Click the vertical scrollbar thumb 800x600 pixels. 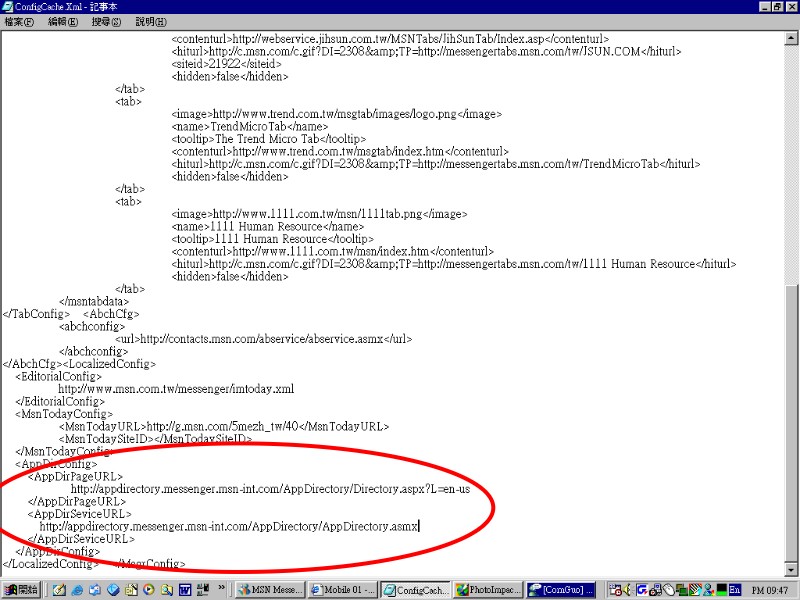click(791, 423)
